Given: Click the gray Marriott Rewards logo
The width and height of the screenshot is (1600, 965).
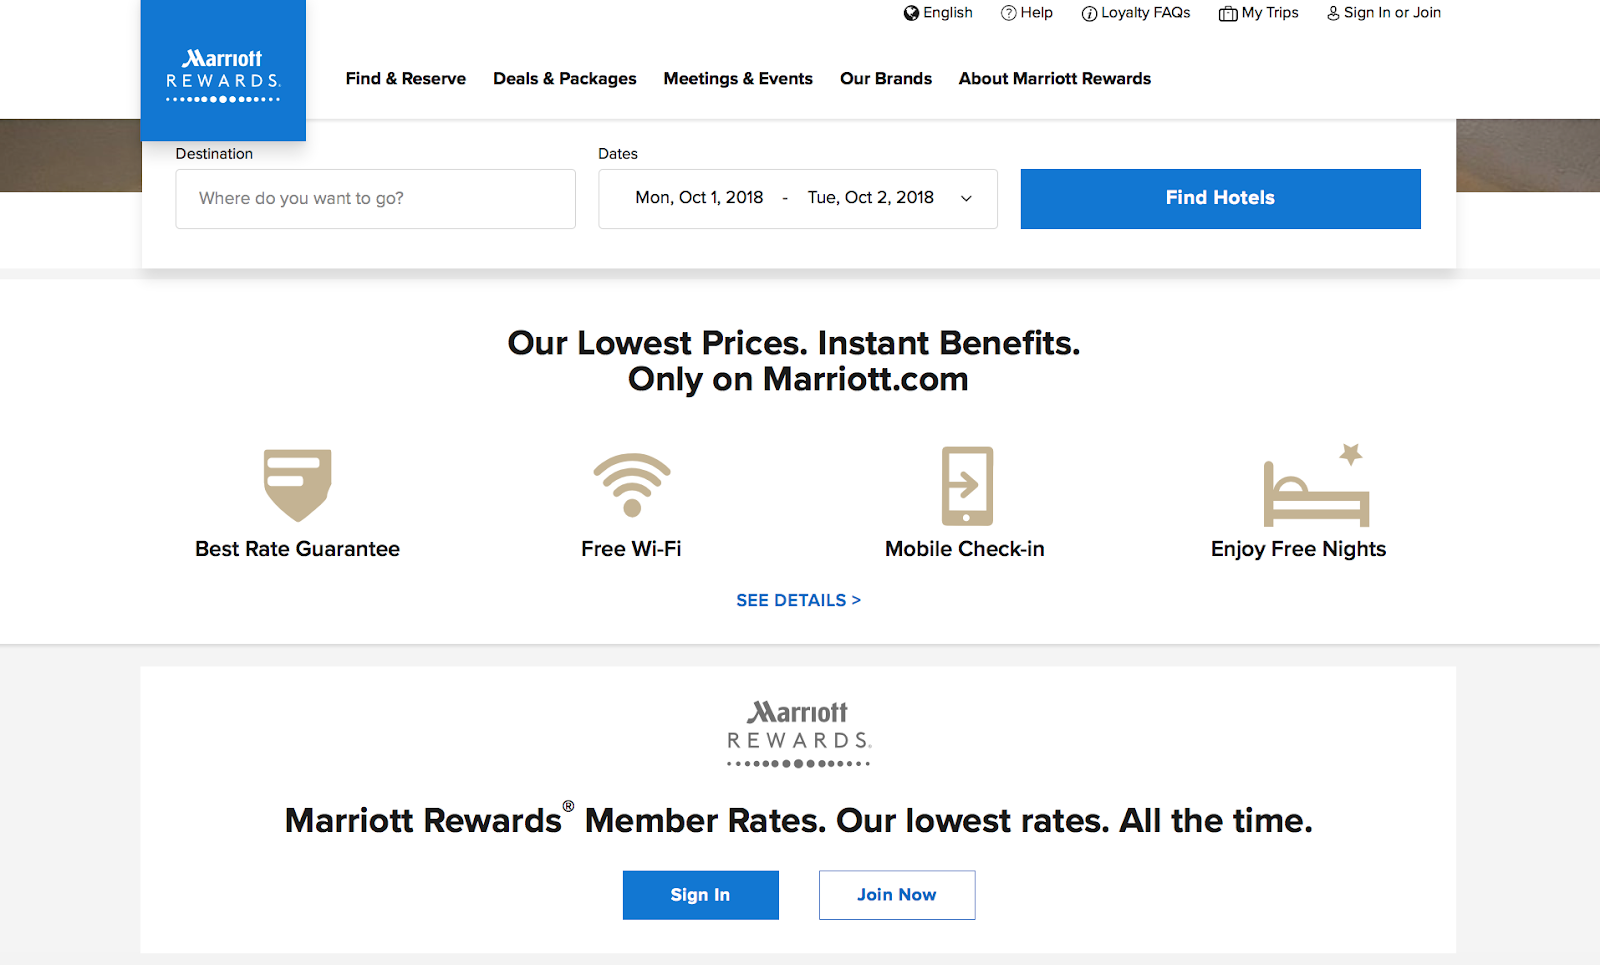Looking at the screenshot, I should pos(799,734).
